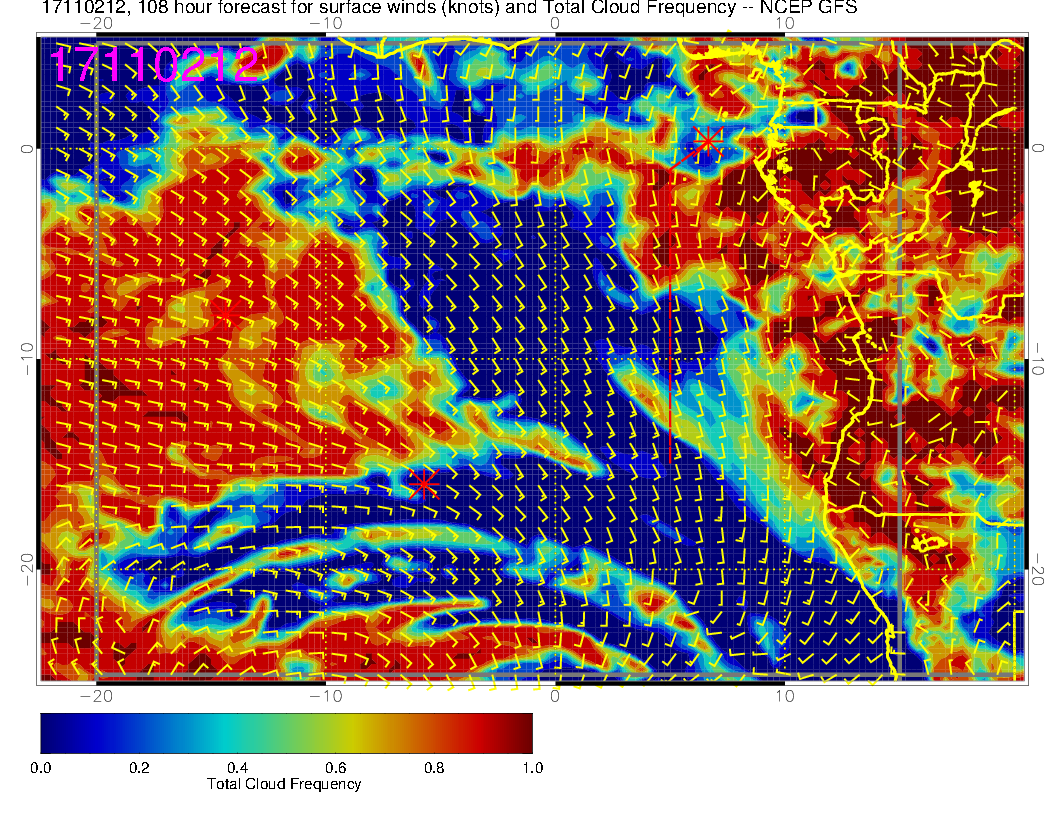Click the -20 latitude label on the right axis
This screenshot has width=1056, height=816.
(1037, 570)
